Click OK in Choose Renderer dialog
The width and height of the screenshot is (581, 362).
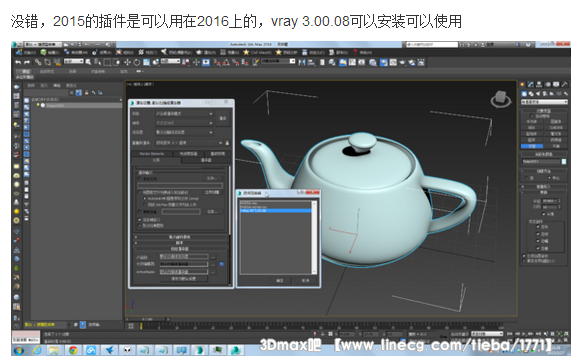click(x=280, y=280)
